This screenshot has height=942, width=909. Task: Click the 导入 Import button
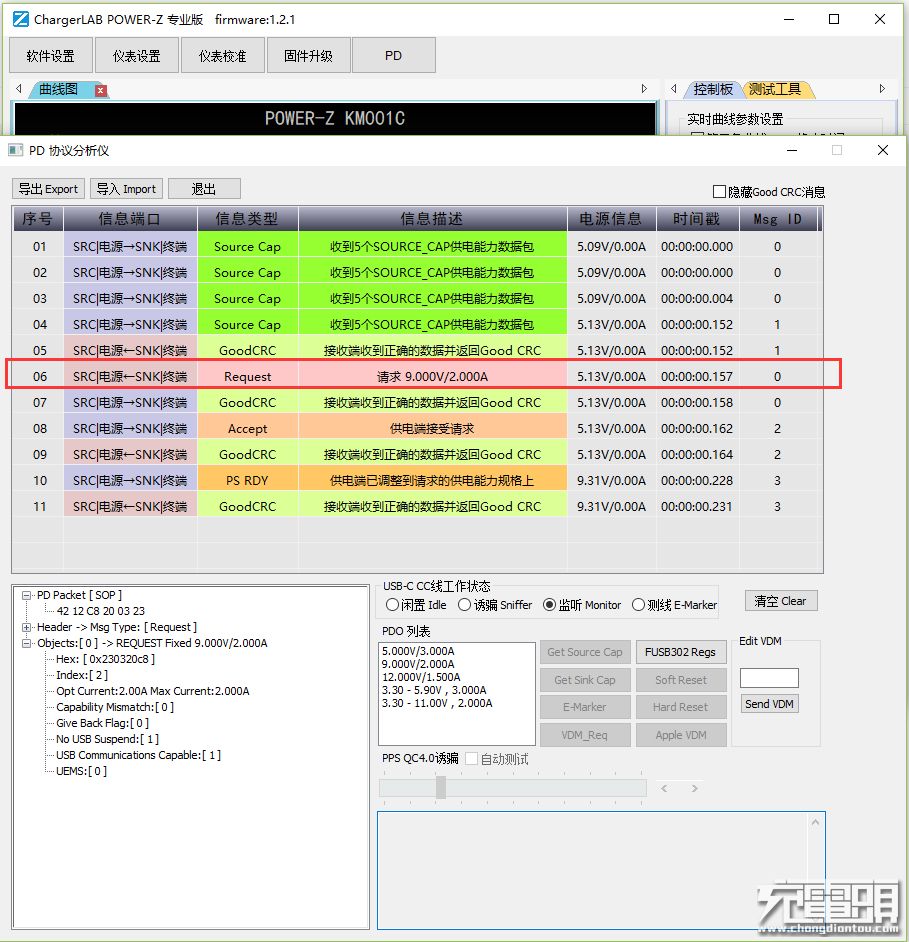[127, 189]
